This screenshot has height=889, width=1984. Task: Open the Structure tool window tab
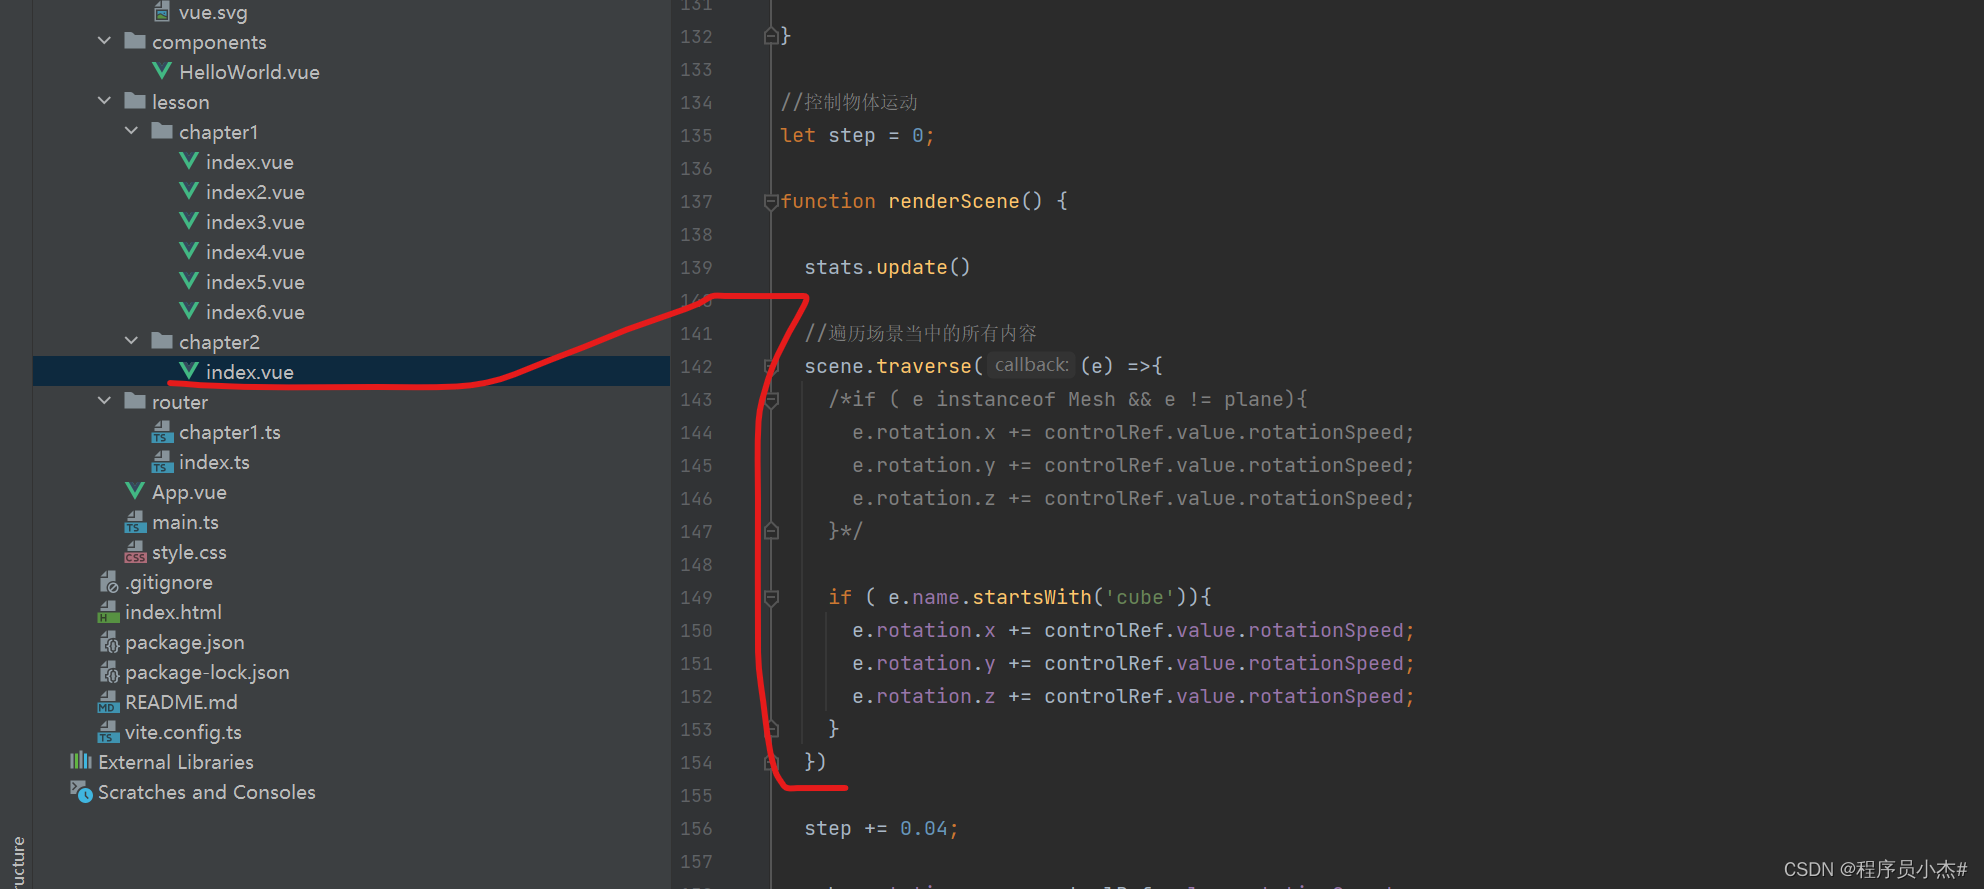tap(17, 862)
